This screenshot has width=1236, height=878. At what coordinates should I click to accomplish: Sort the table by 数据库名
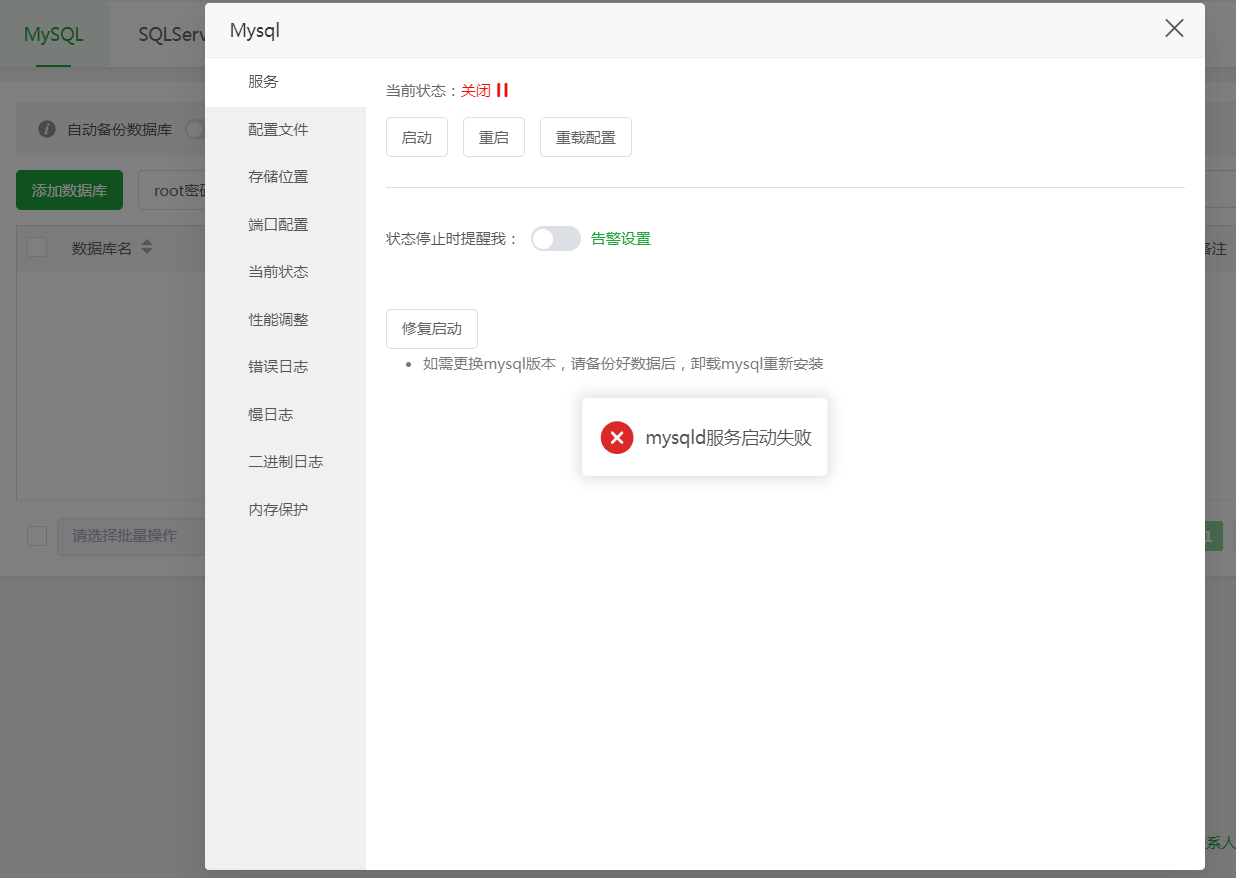coord(147,247)
